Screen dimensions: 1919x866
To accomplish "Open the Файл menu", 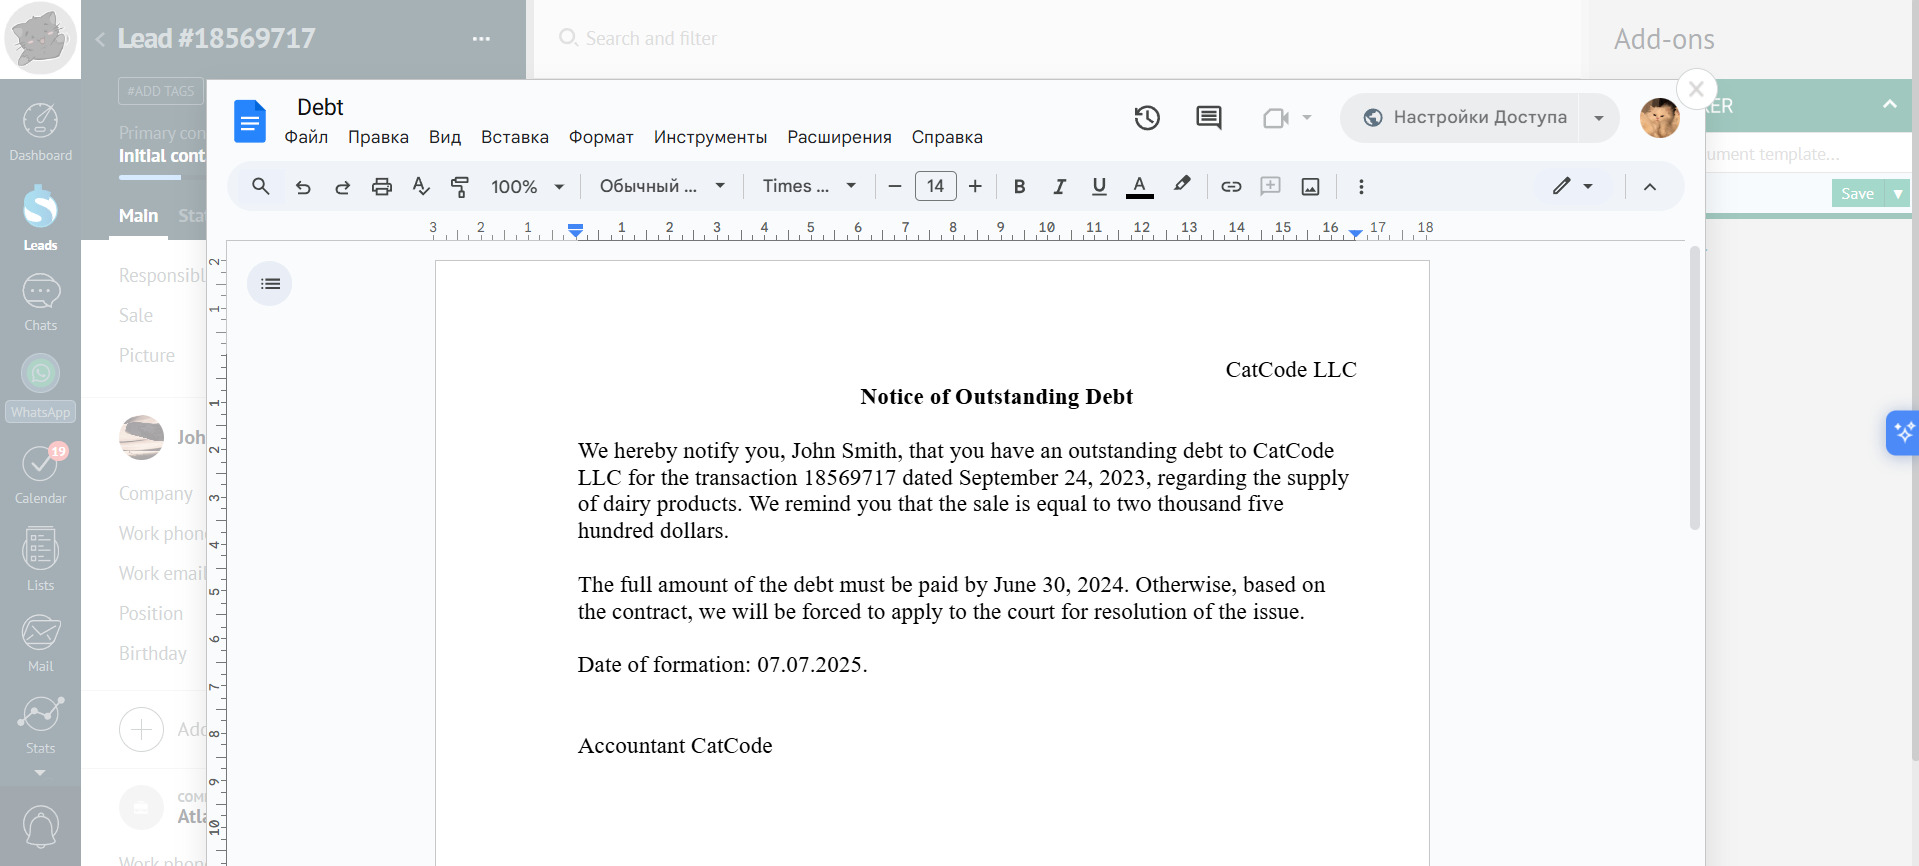I will pos(306,137).
